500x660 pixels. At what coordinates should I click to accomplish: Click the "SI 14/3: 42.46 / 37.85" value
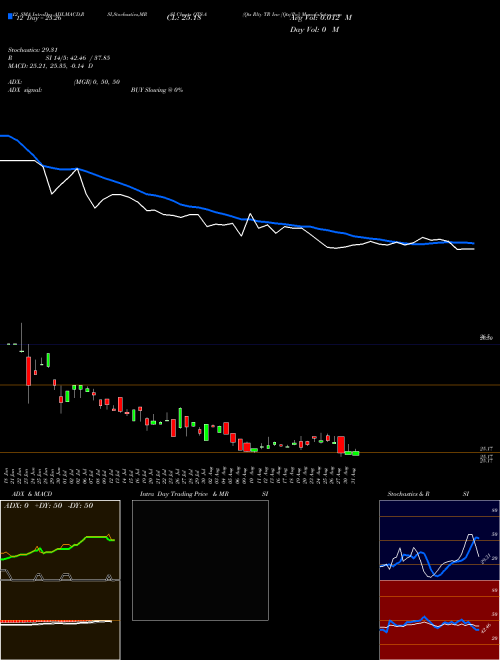click(78, 58)
